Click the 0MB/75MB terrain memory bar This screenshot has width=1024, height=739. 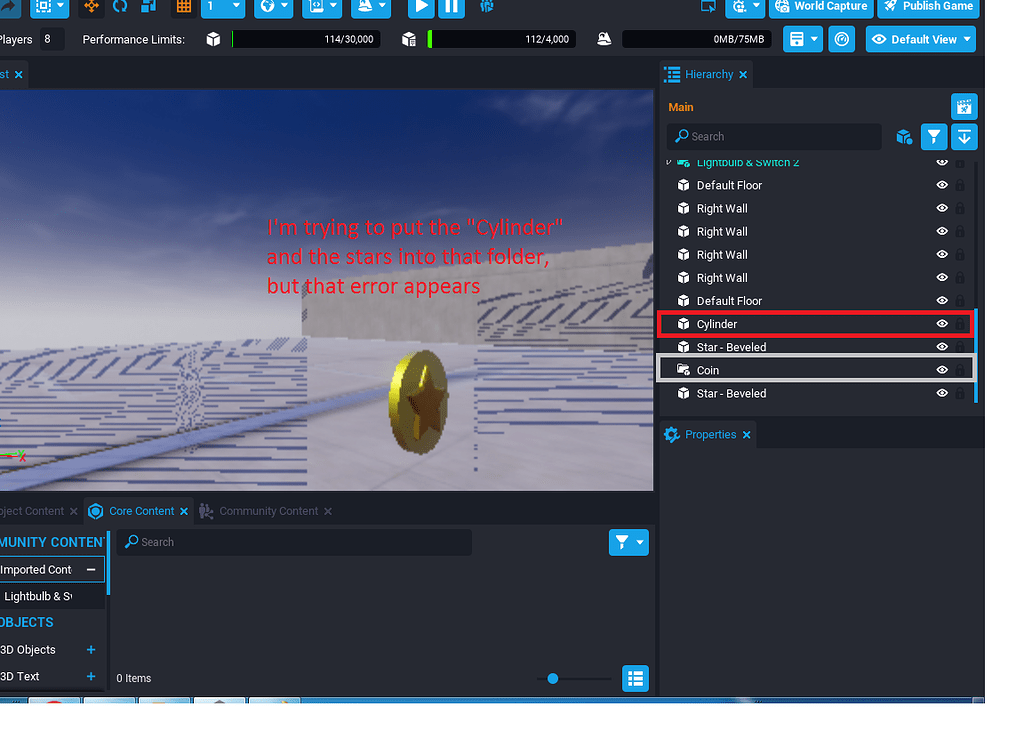(697, 39)
